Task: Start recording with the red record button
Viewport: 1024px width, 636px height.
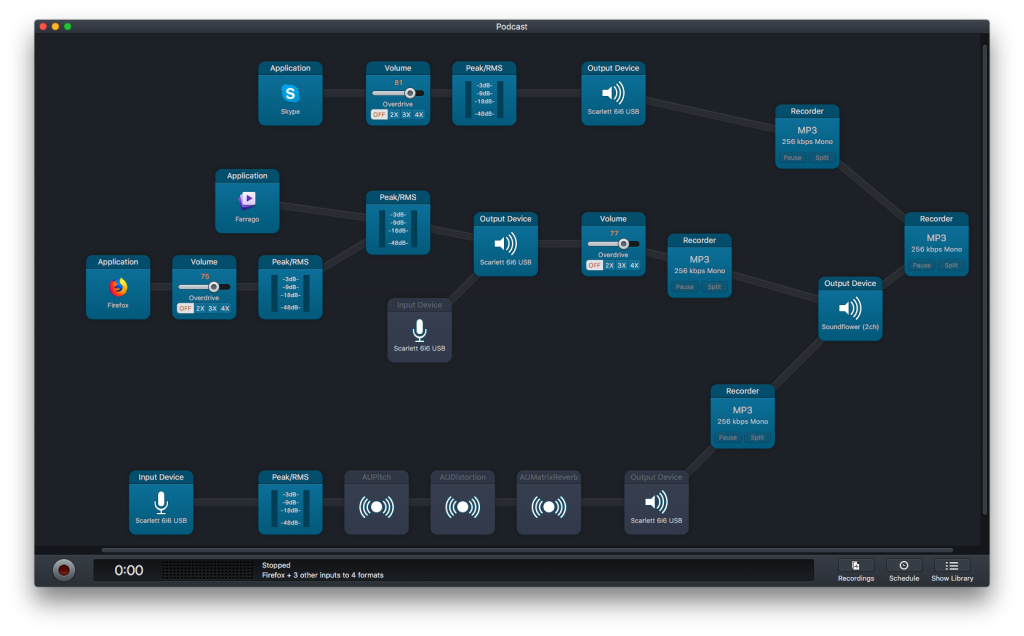Action: [x=64, y=570]
